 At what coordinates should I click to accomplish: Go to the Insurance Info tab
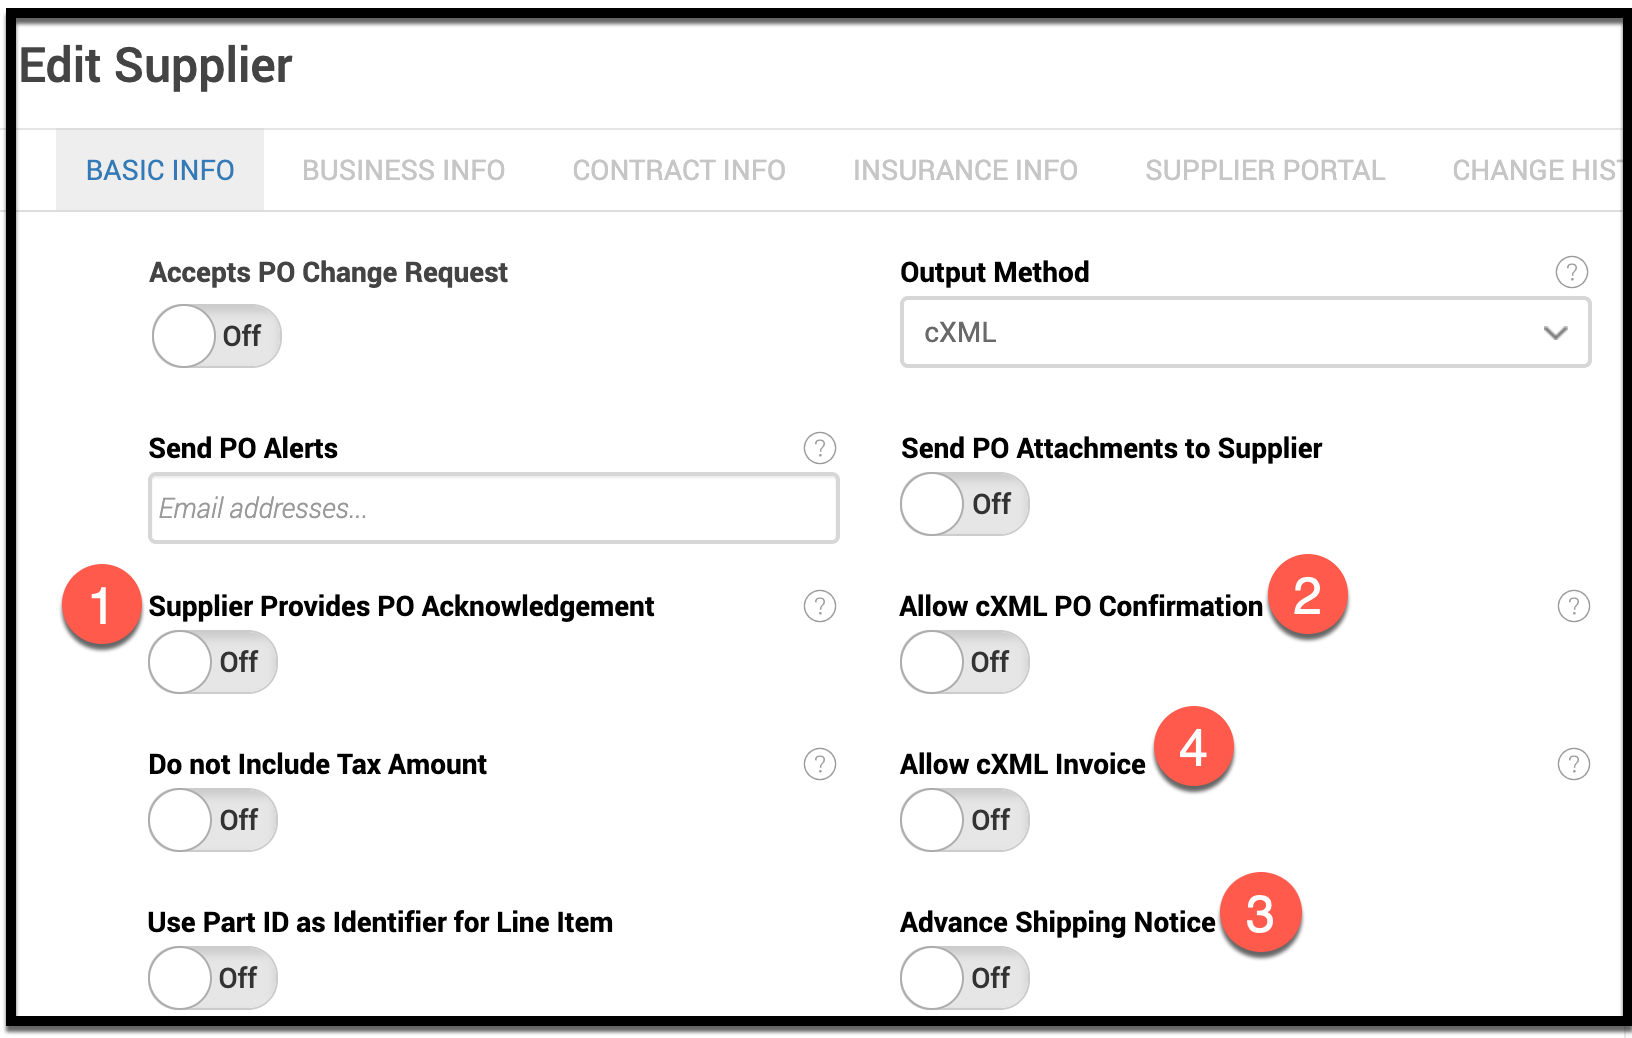click(965, 171)
